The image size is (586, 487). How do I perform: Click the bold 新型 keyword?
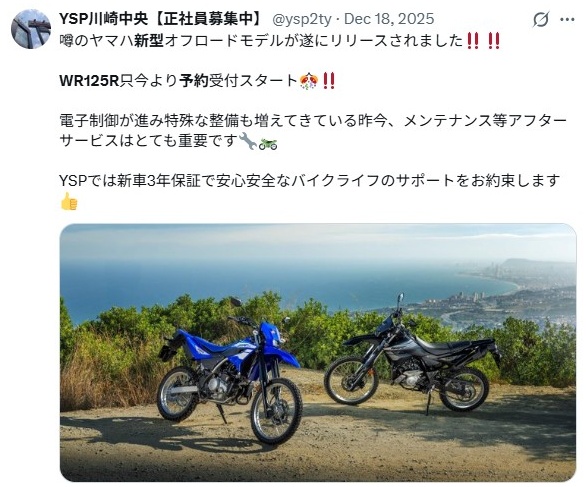149,40
